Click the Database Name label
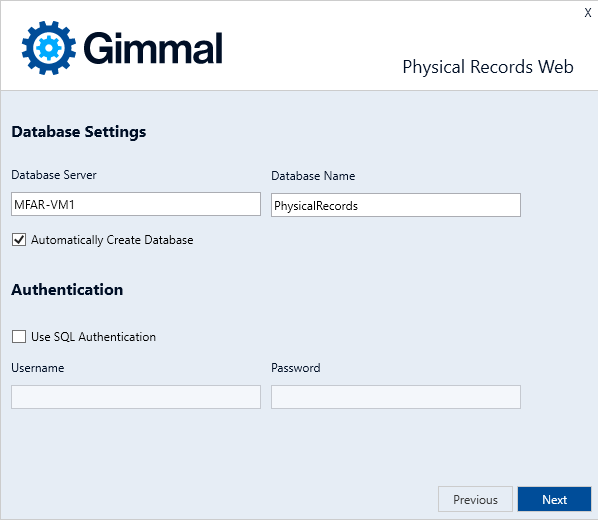598x520 pixels. 313,176
